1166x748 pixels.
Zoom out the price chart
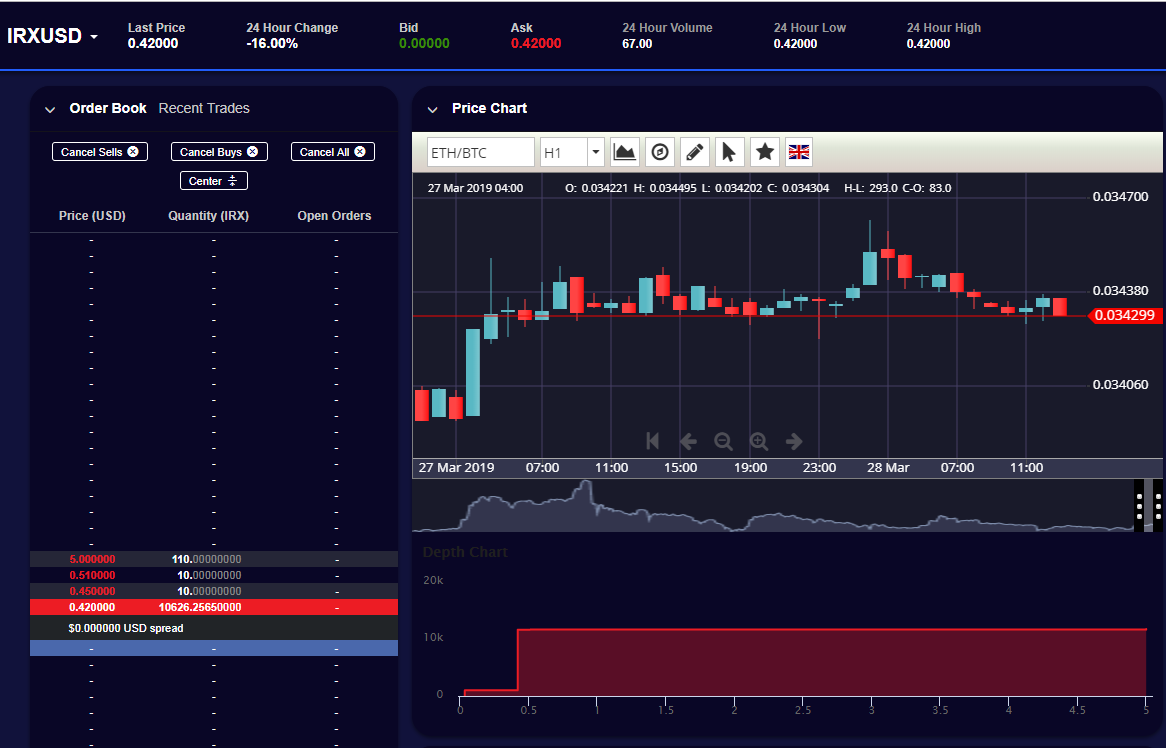pos(723,441)
